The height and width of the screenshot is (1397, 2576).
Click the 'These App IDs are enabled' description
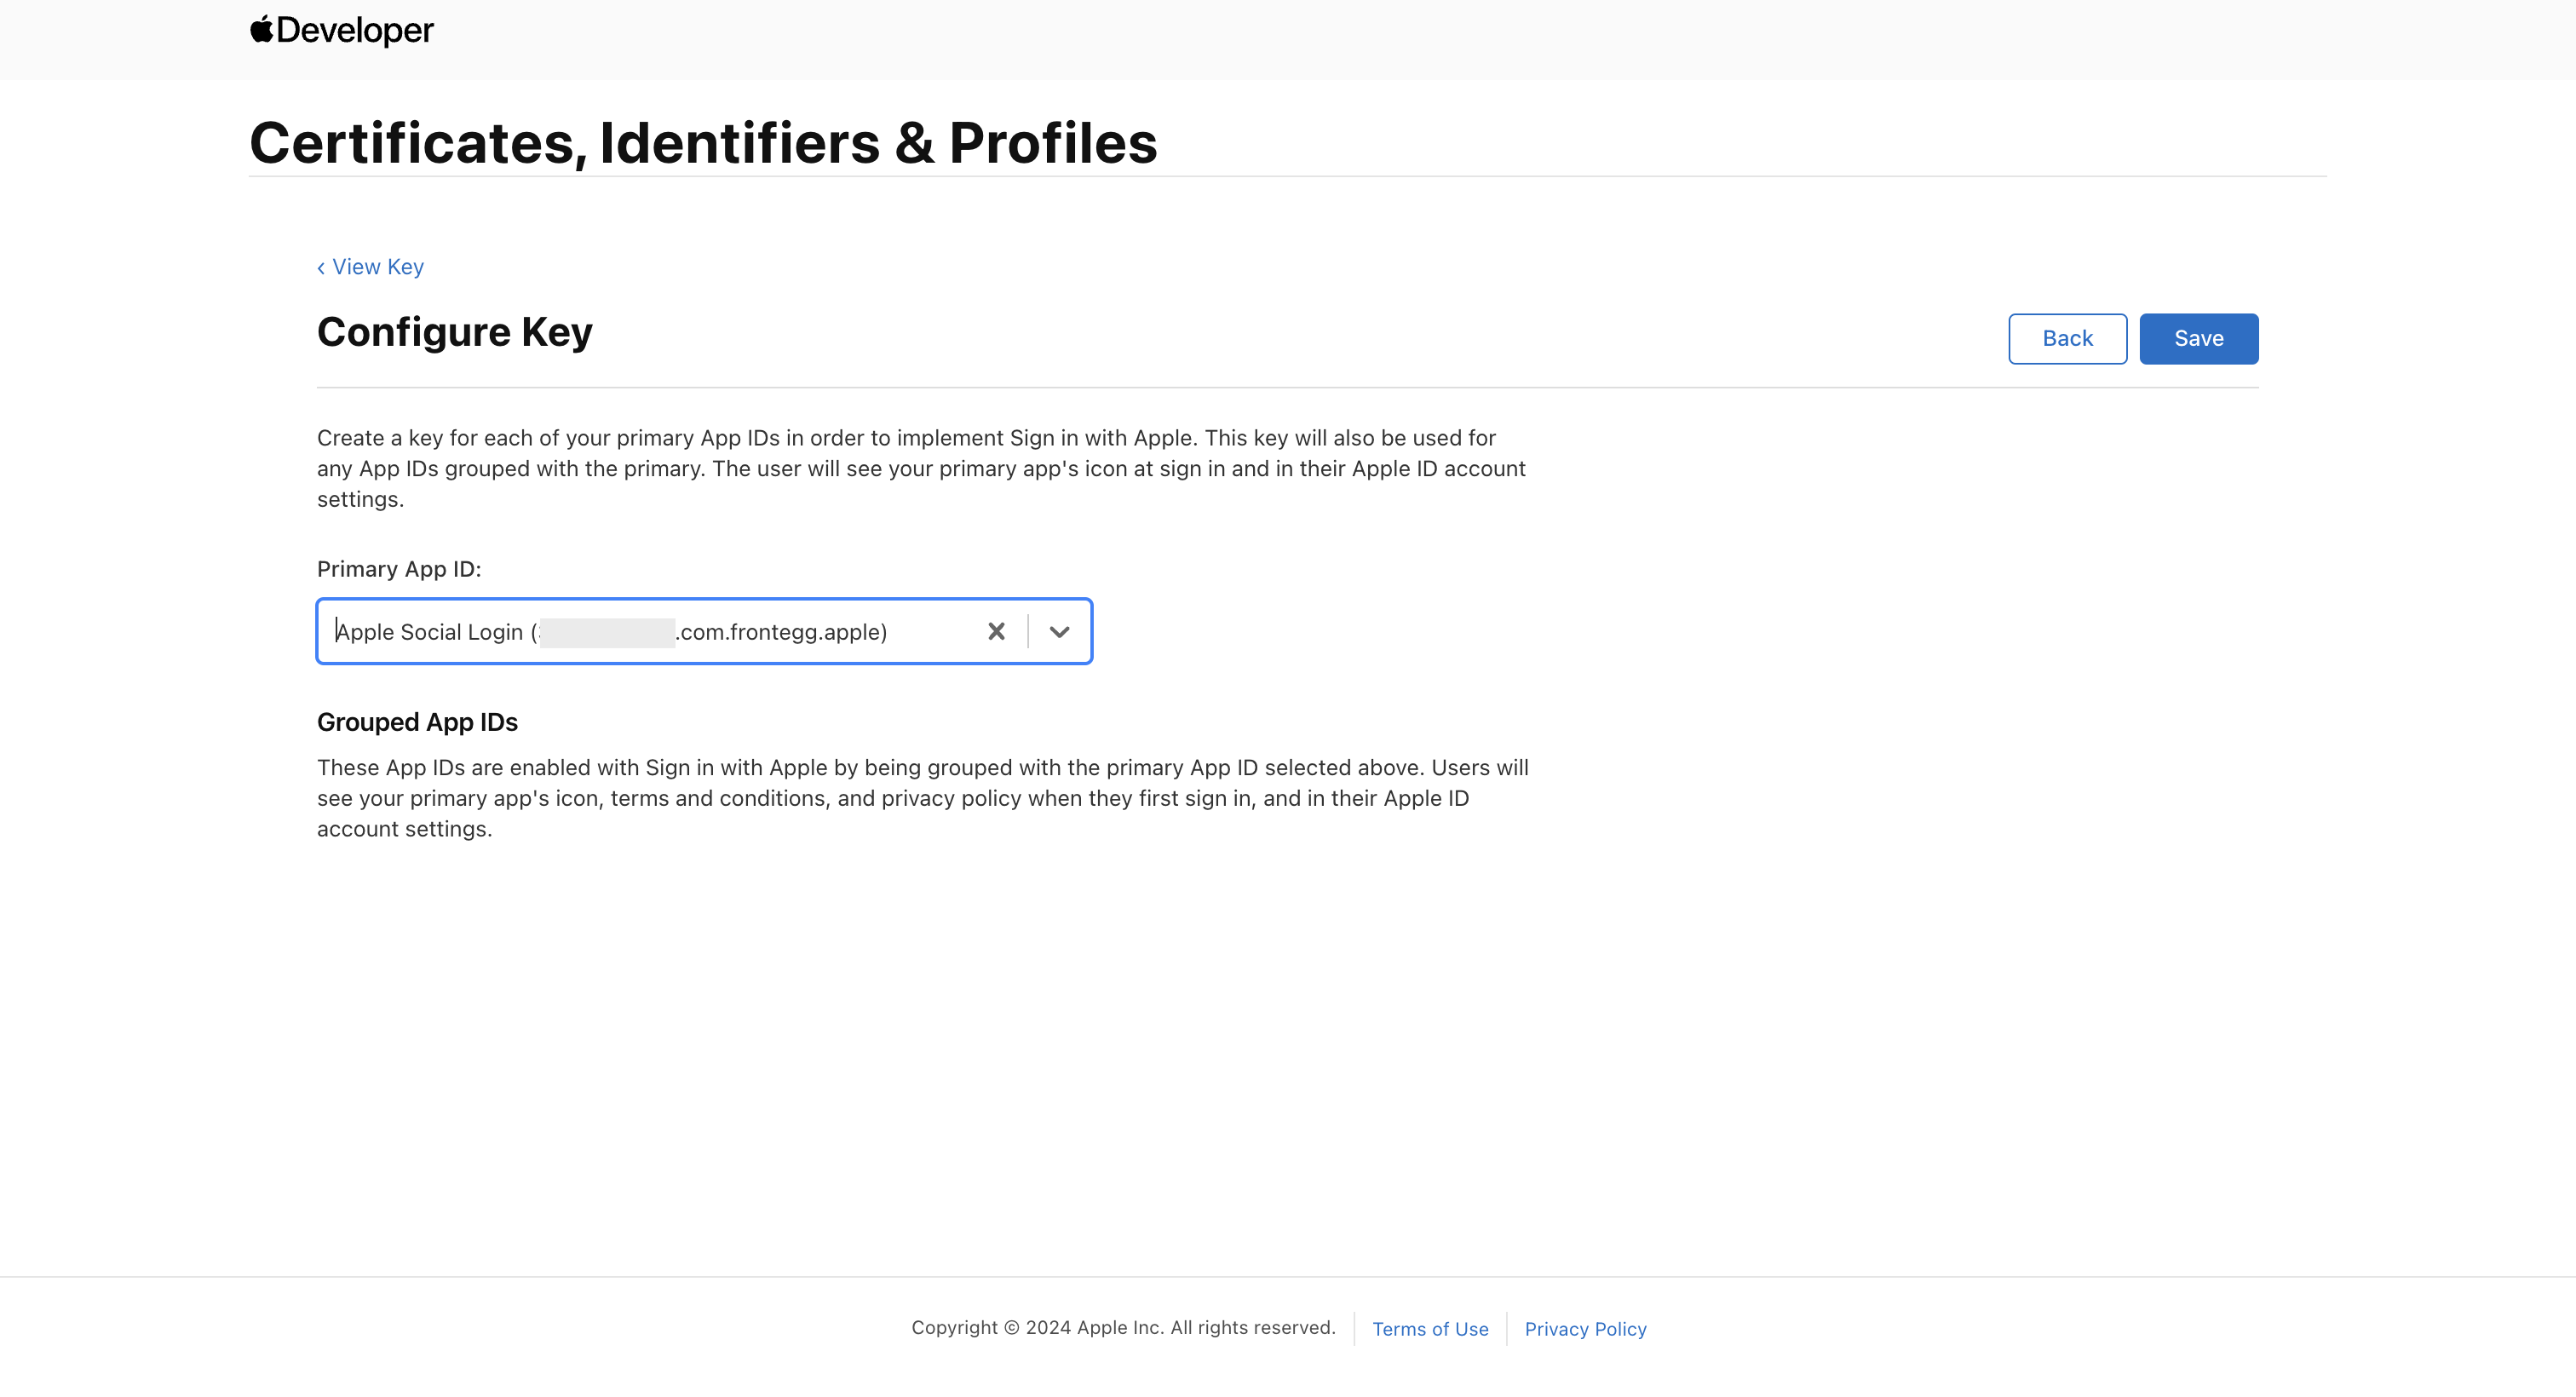click(922, 798)
